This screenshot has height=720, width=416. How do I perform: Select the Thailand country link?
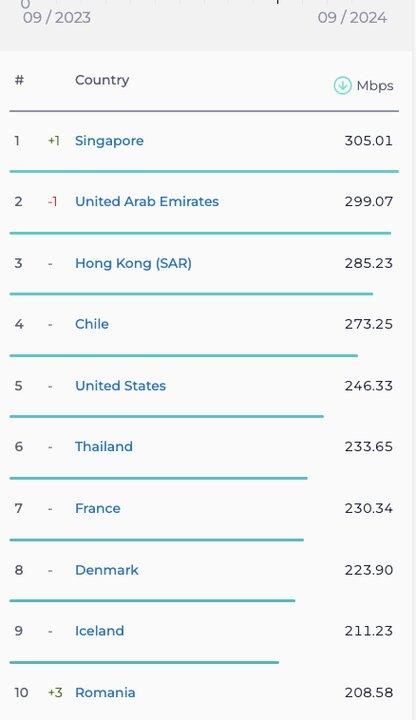tap(104, 447)
